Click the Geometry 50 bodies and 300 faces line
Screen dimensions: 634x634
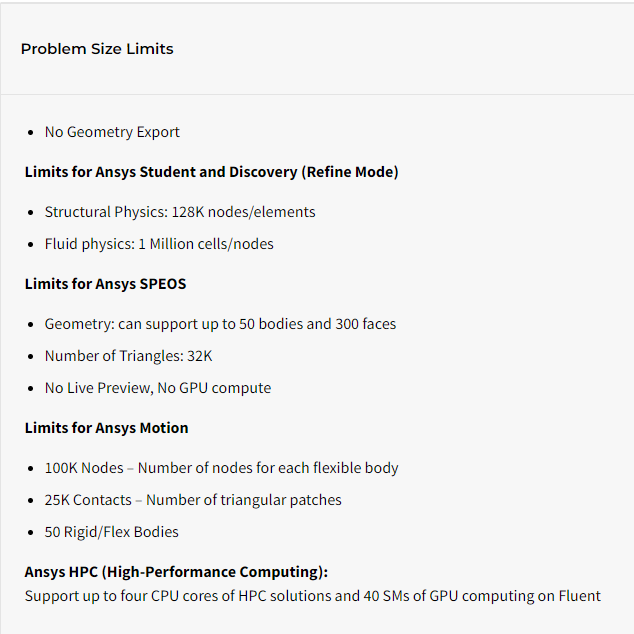pyautogui.click(x=220, y=324)
